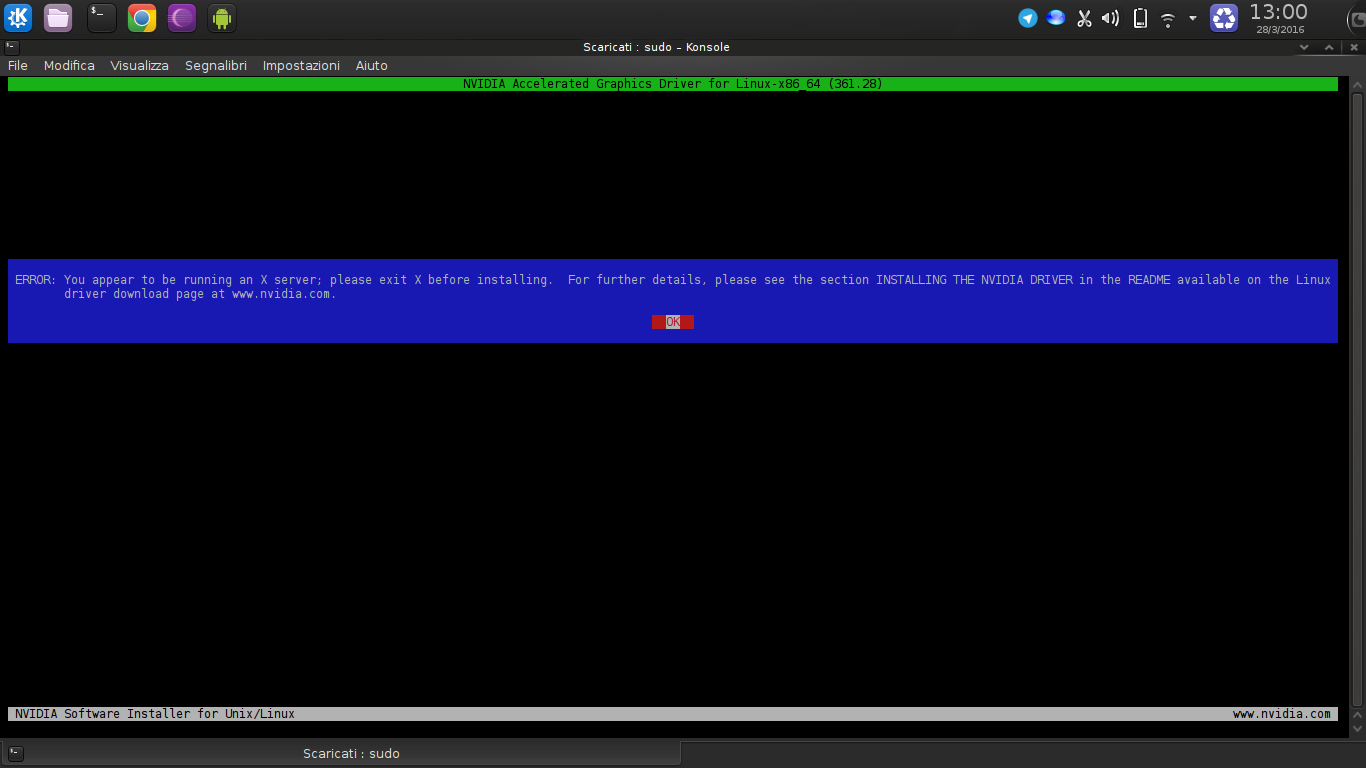Open the Modifica menu

[x=69, y=65]
